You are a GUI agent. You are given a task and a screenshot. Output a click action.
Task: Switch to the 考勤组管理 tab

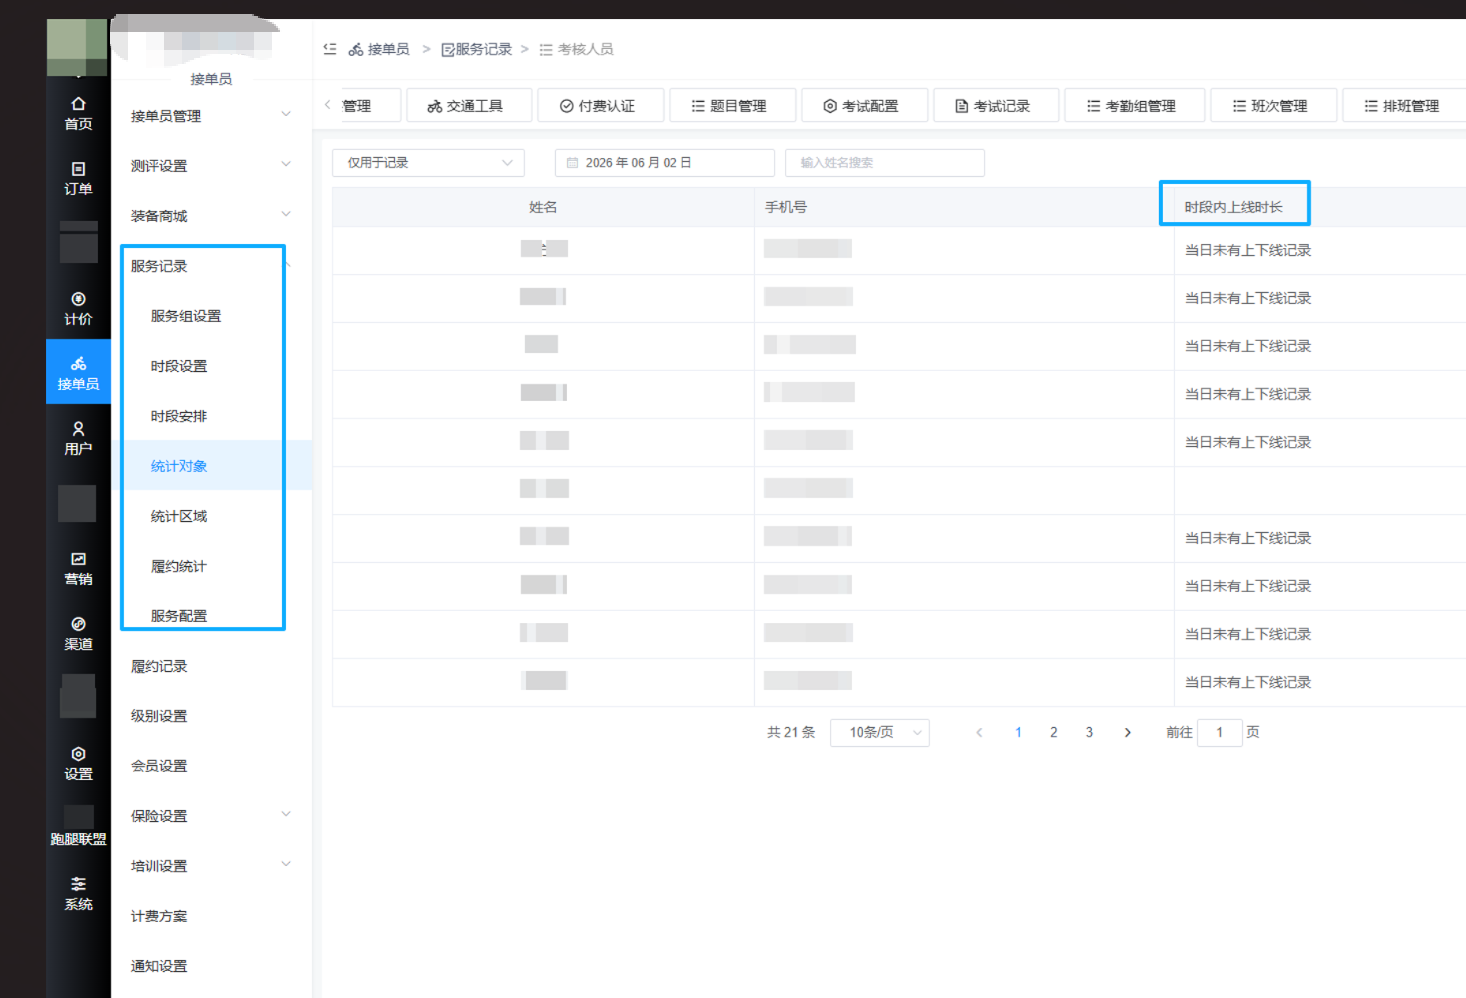1135,106
